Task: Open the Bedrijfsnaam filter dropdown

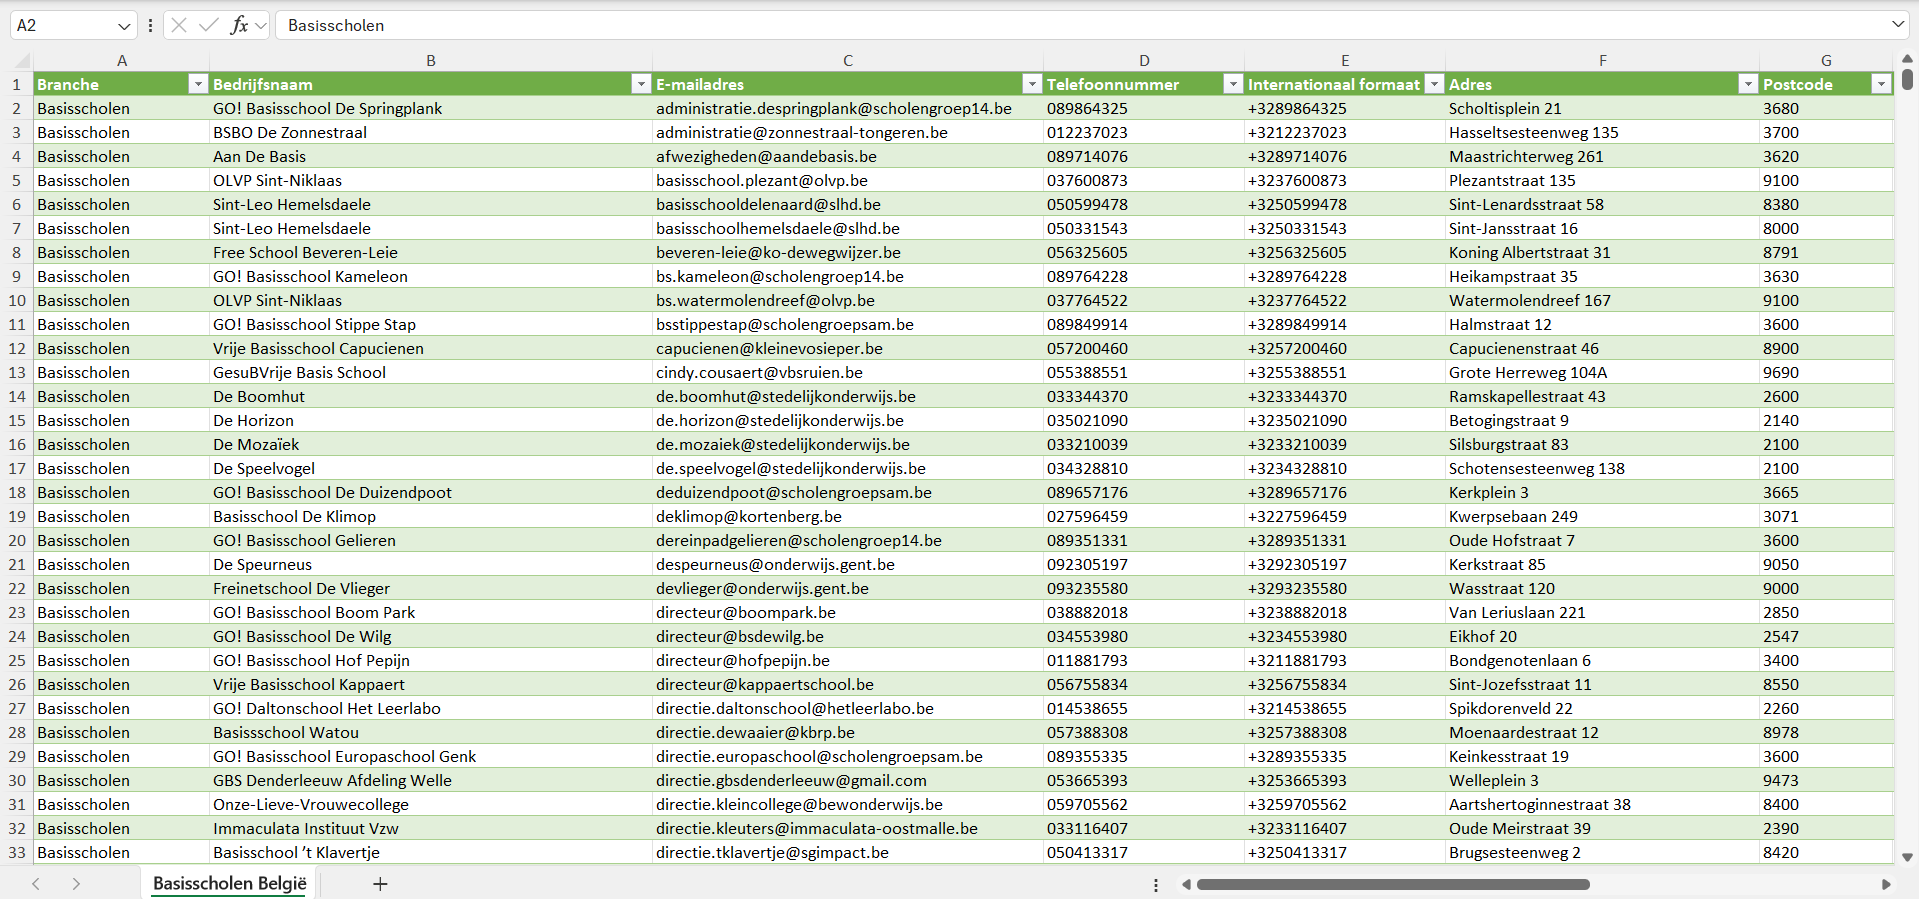Action: (x=641, y=85)
